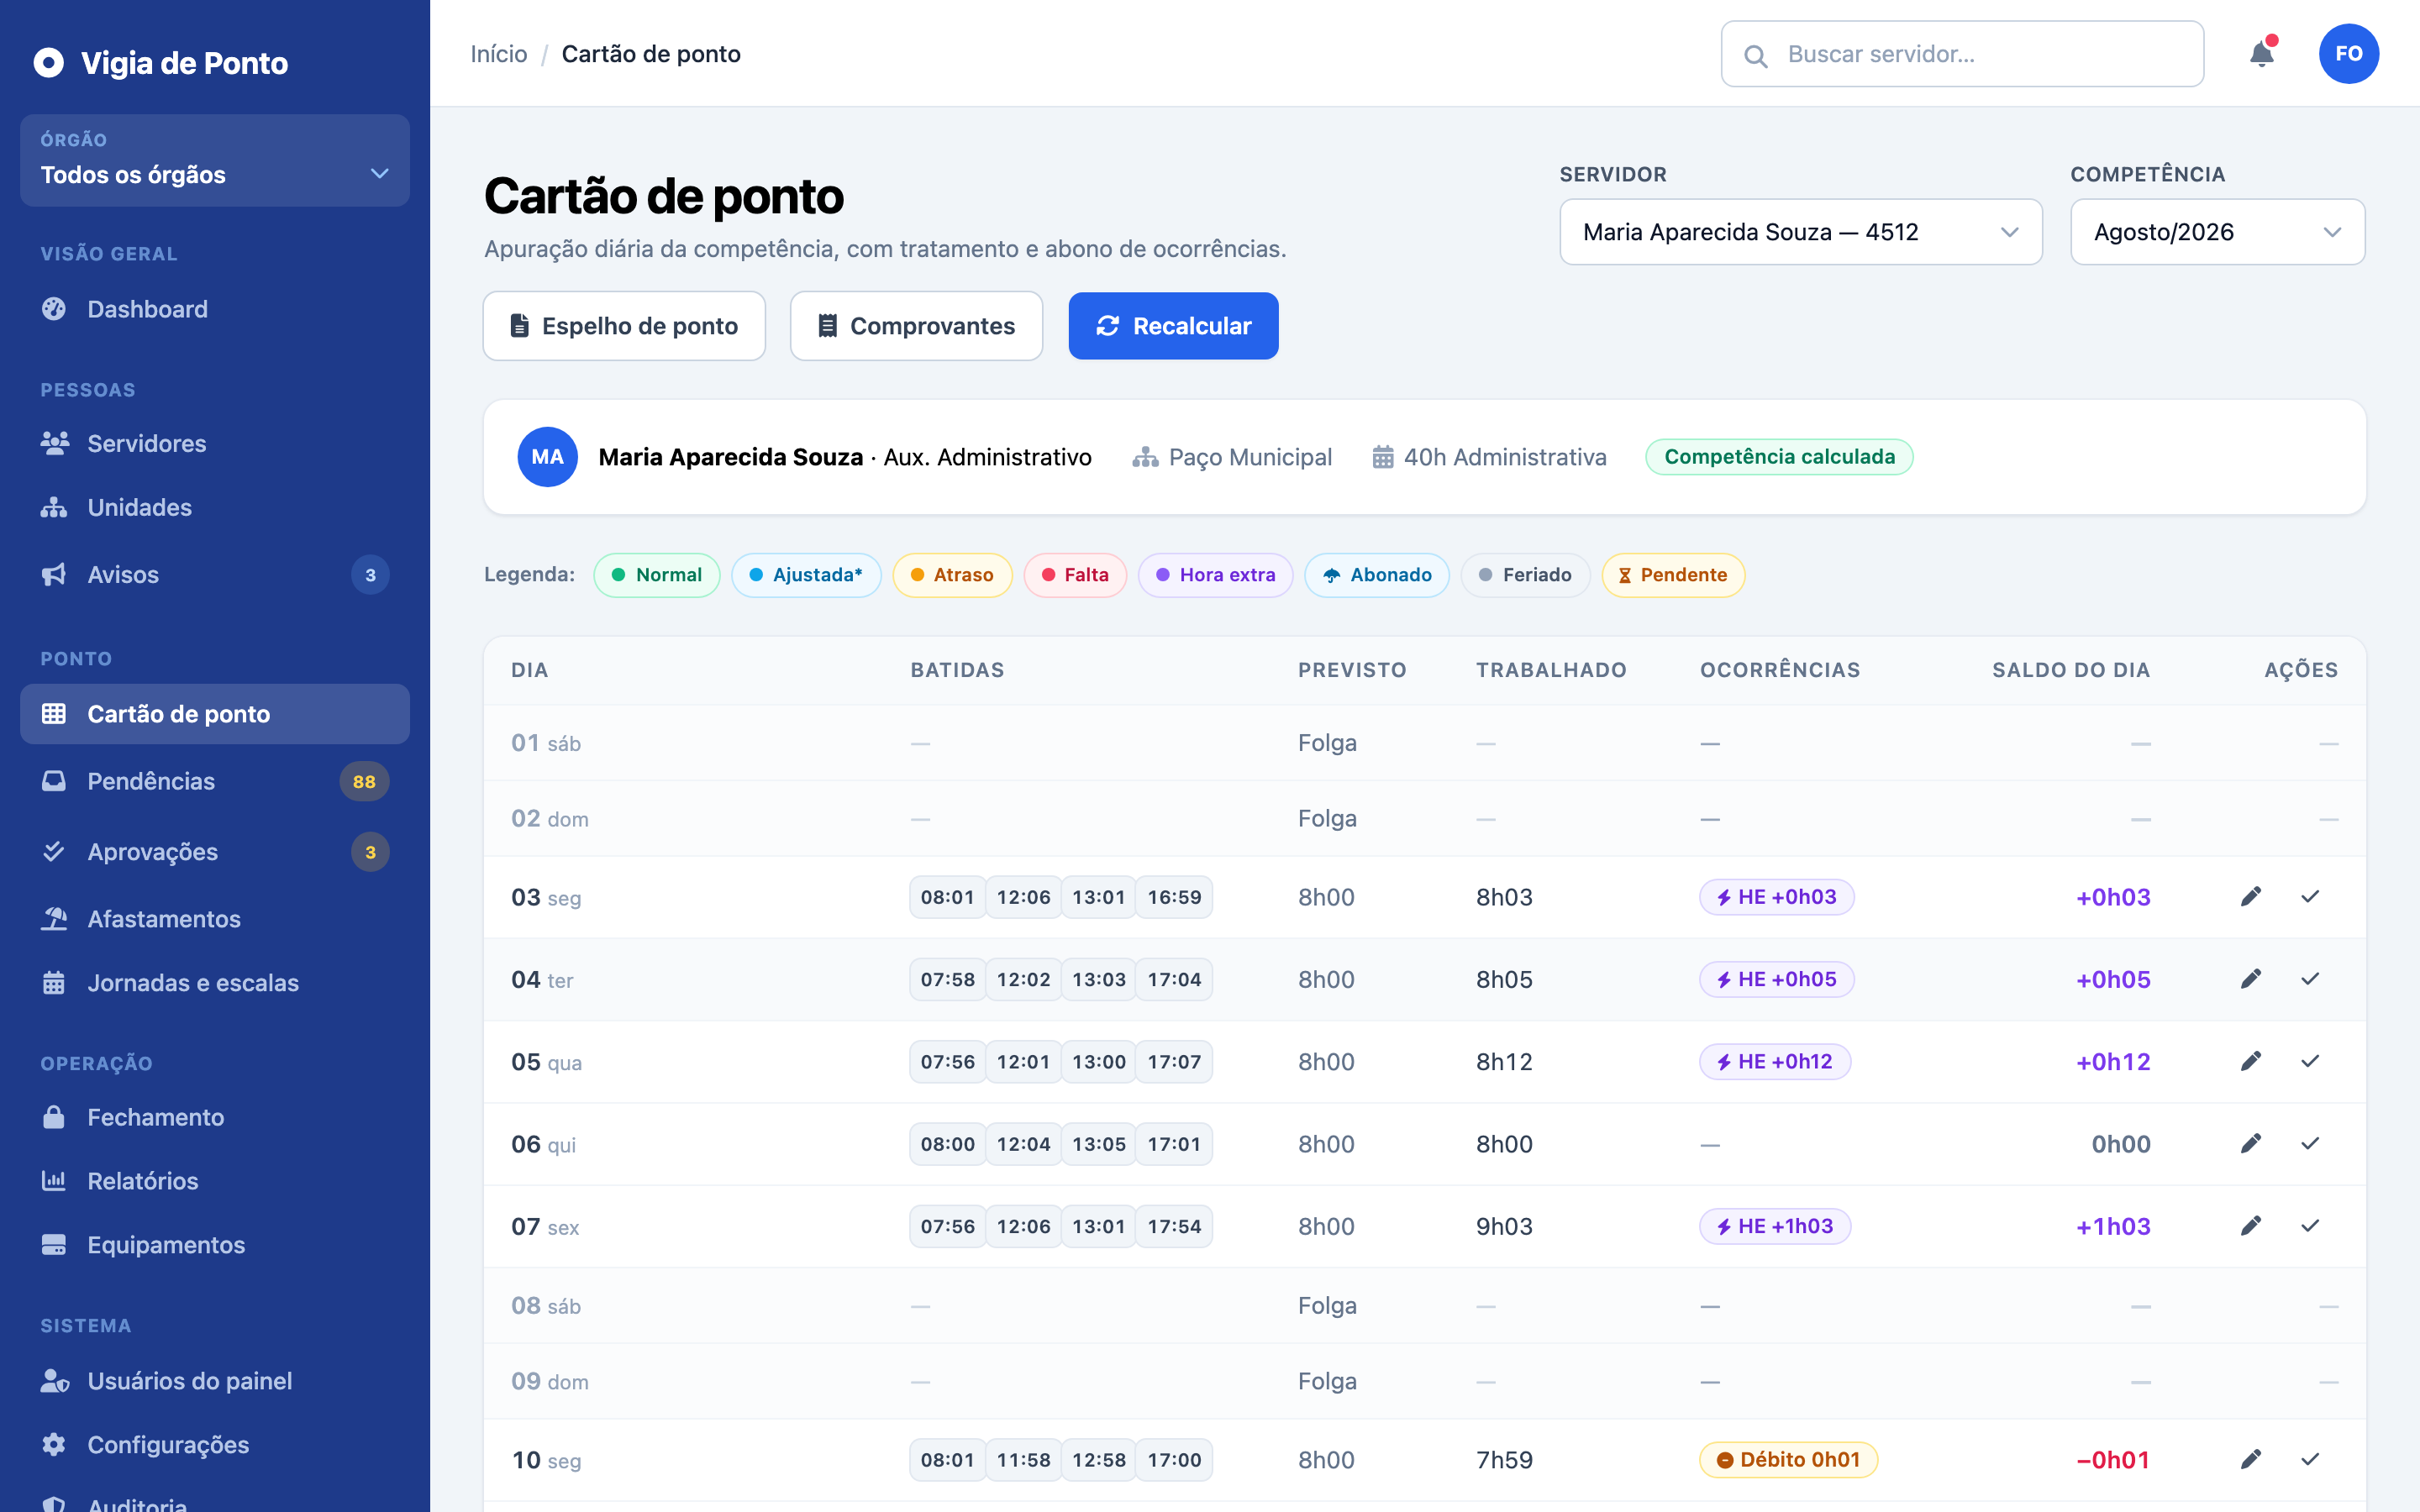
Task: Click the Vigia de Ponto logo
Action: tap(161, 63)
